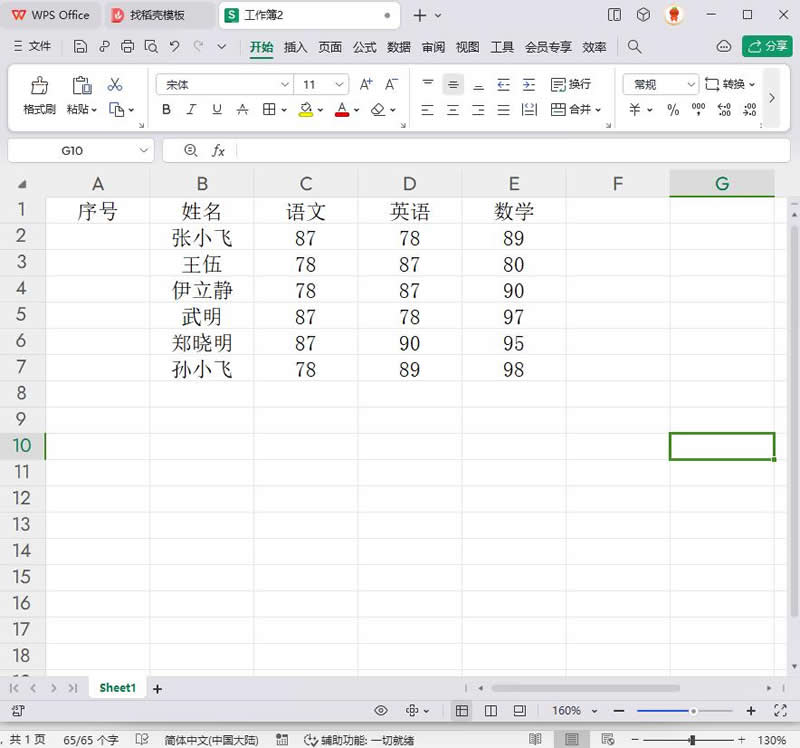Open the font family dropdown showing 宋体
This screenshot has height=748, width=800.
pyautogui.click(x=285, y=84)
